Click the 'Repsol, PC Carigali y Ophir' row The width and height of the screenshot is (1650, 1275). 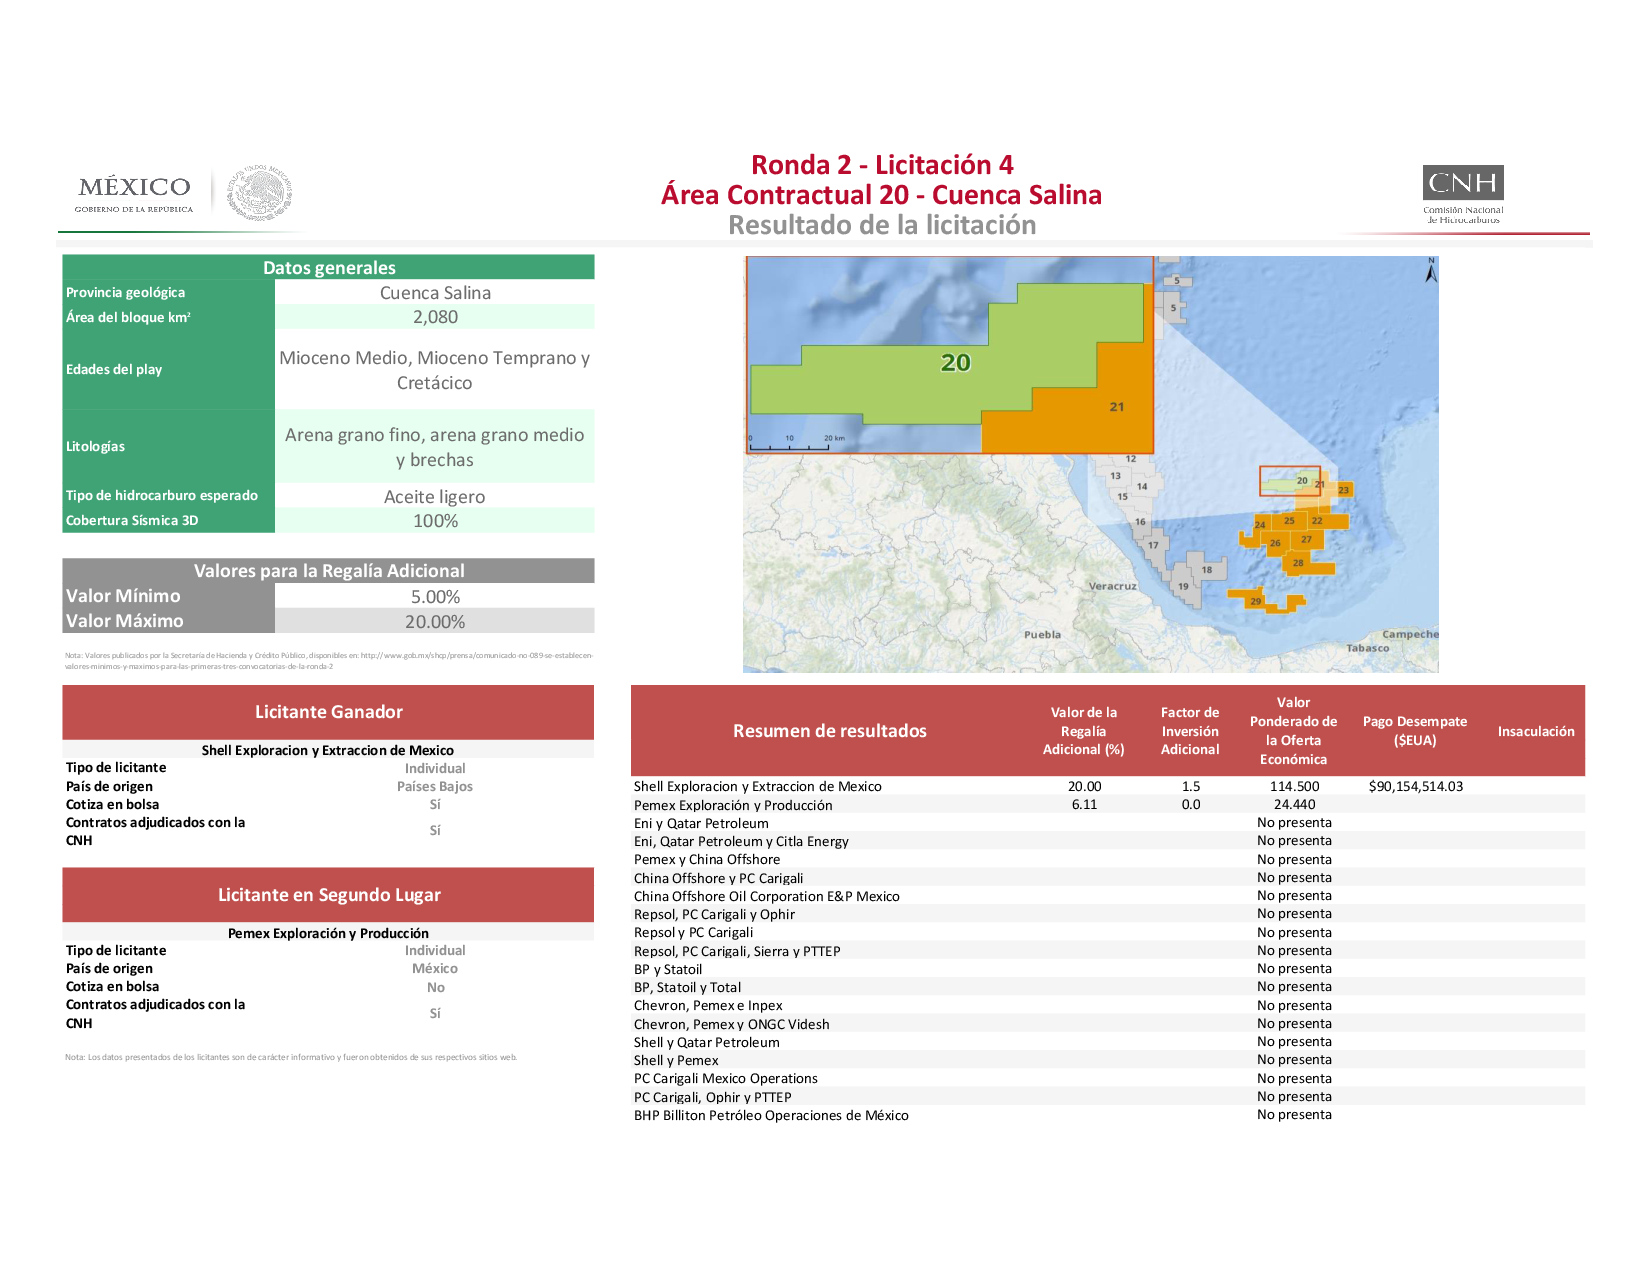1108,914
